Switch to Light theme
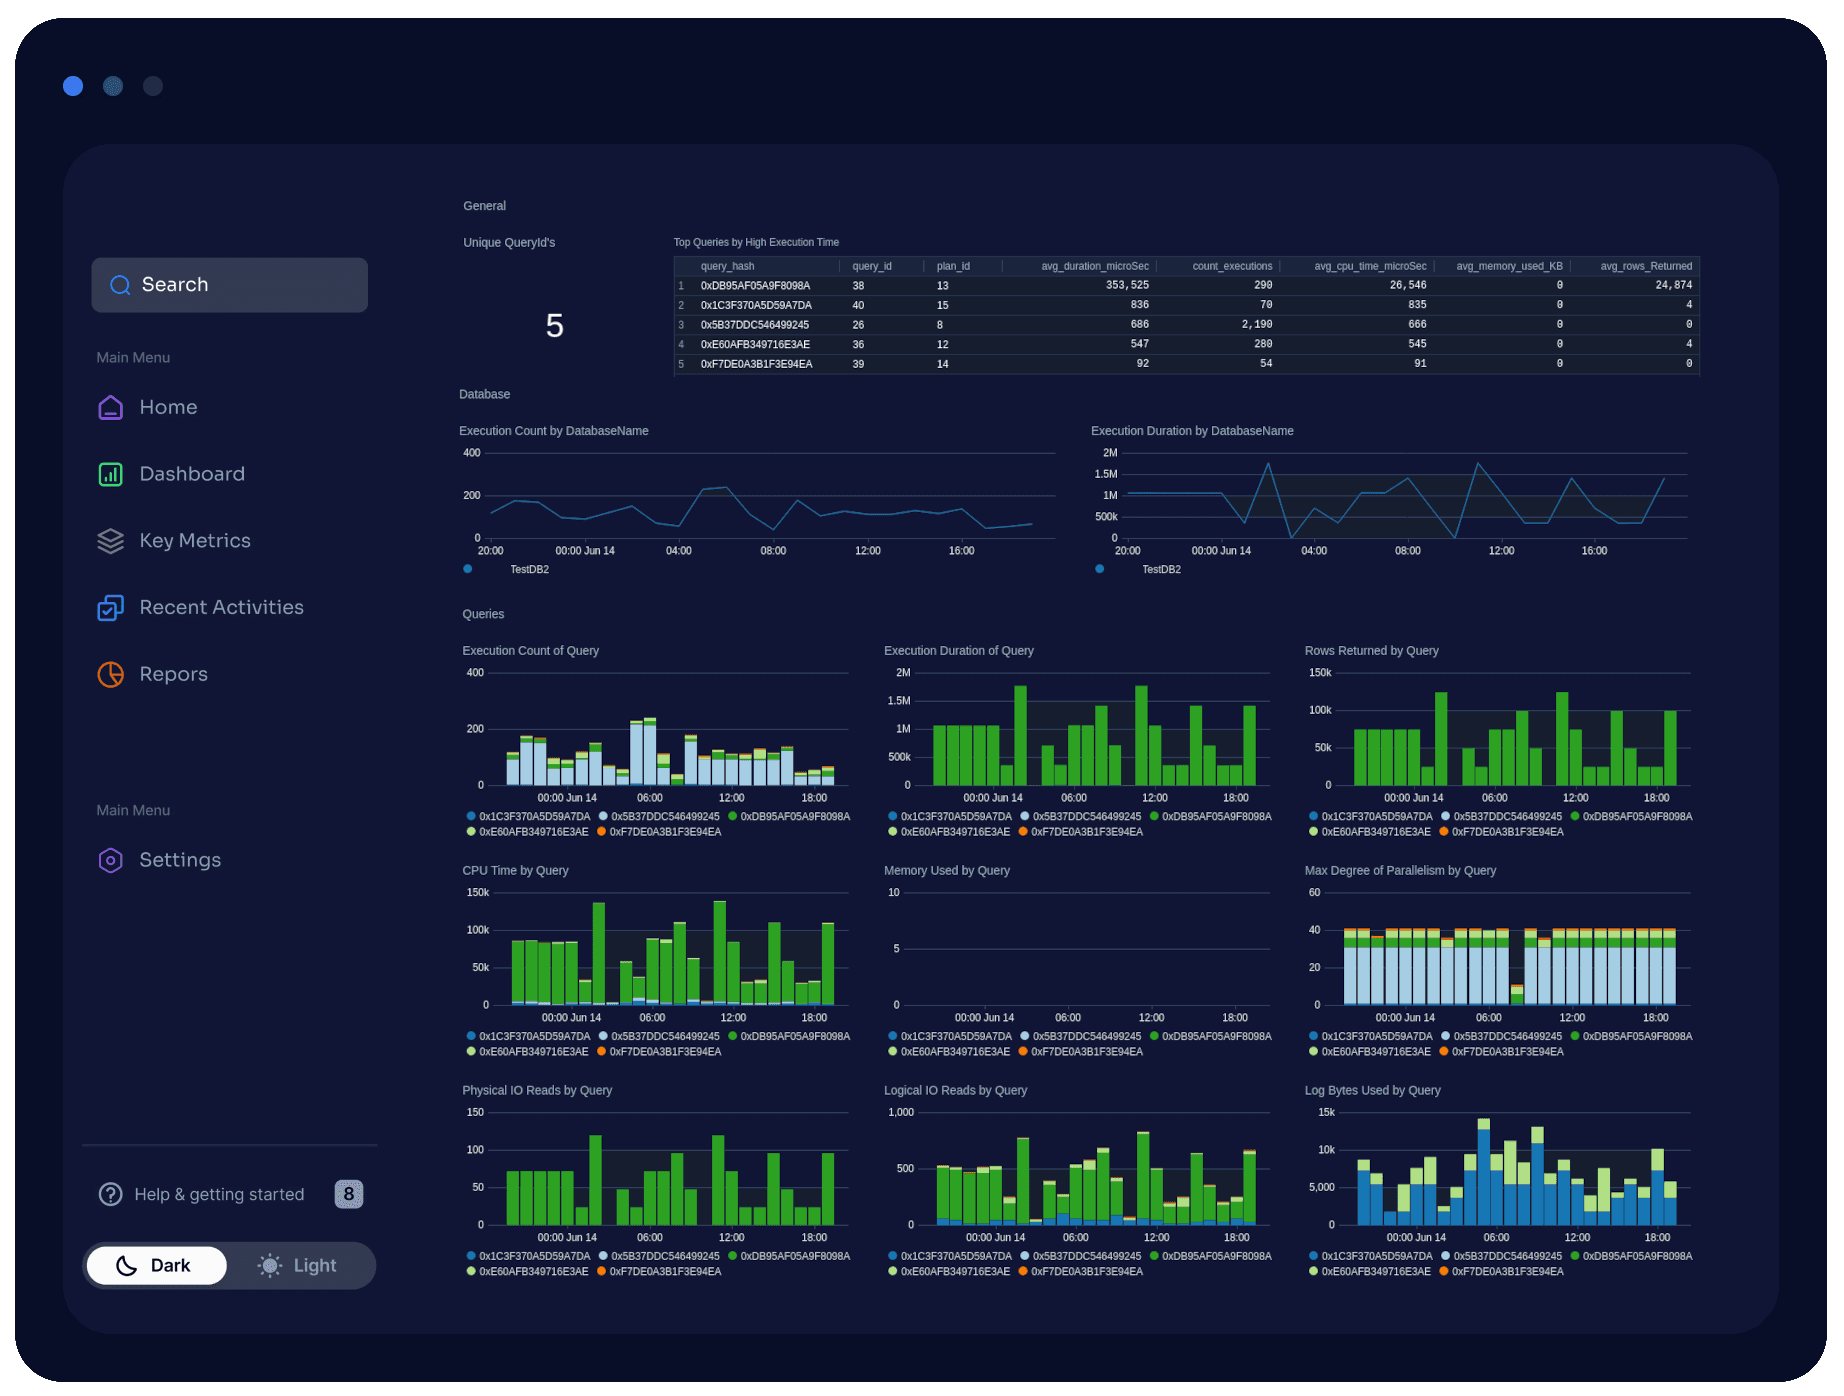The height and width of the screenshot is (1396, 1844). tap(298, 1266)
